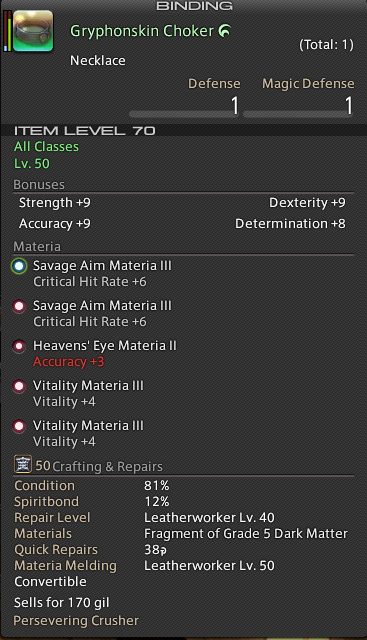Viewport: 367px width, 640px height.
Task: Click the Materia section header
Action: pos(37,247)
